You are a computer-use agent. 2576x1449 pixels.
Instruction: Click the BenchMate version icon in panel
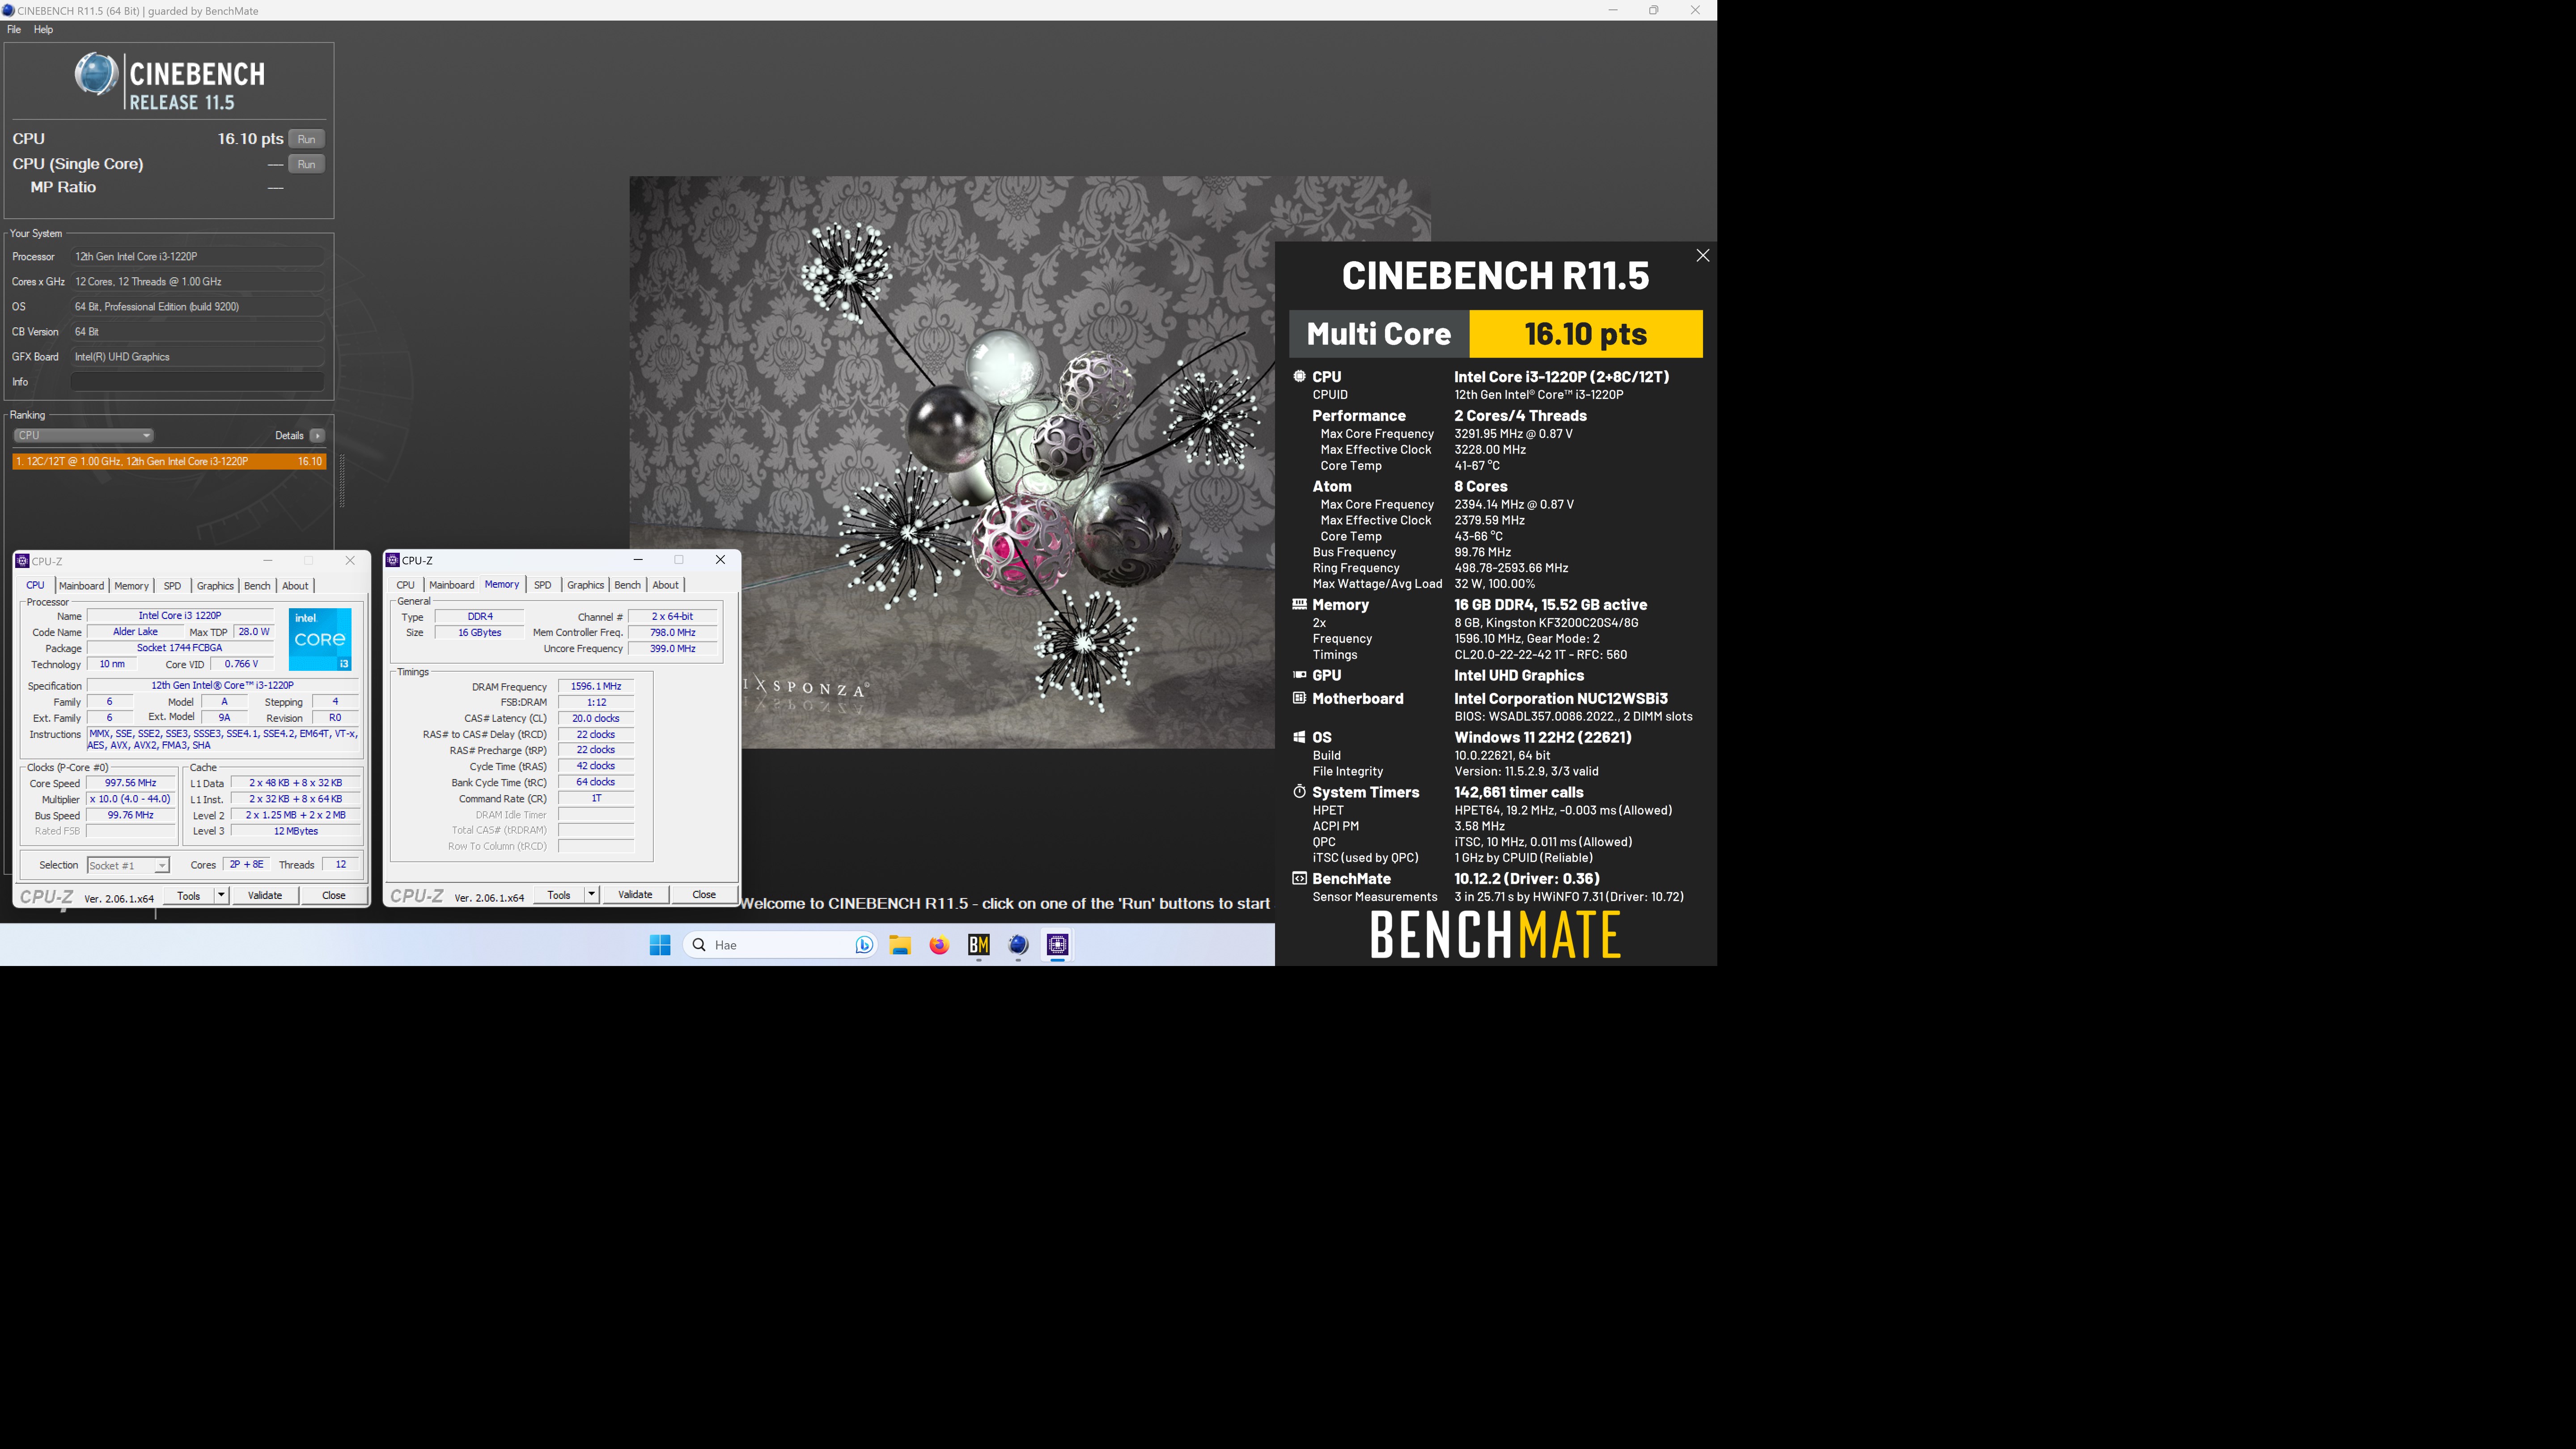coord(1299,879)
